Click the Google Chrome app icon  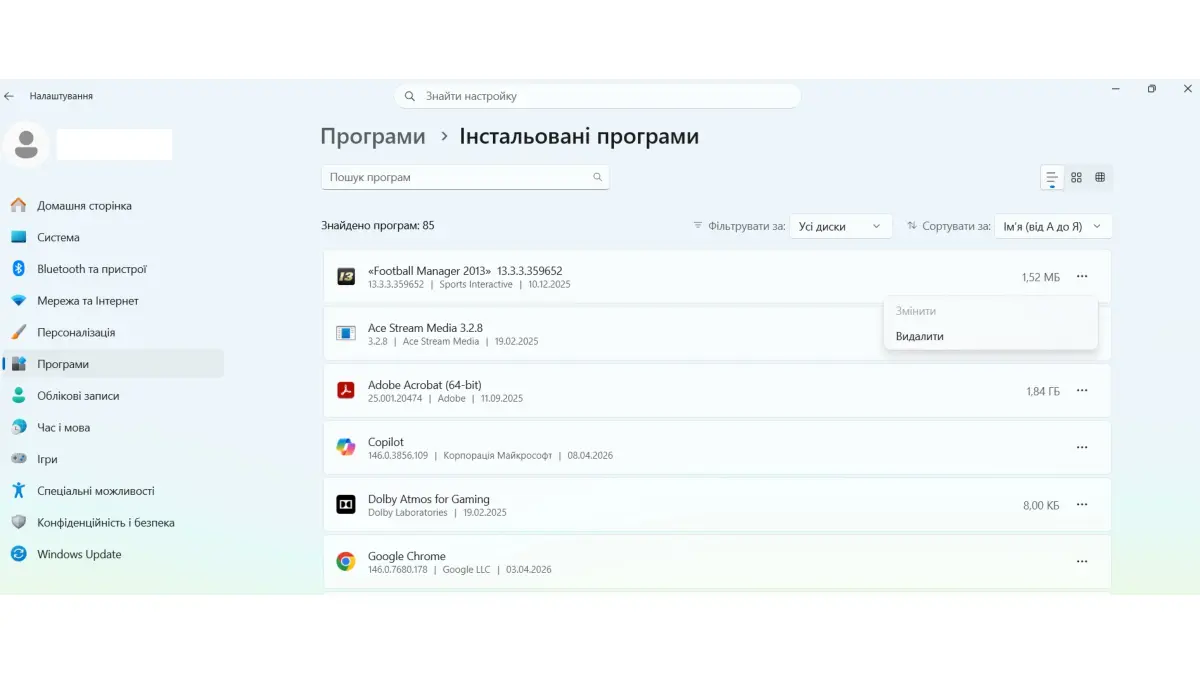pyautogui.click(x=346, y=562)
